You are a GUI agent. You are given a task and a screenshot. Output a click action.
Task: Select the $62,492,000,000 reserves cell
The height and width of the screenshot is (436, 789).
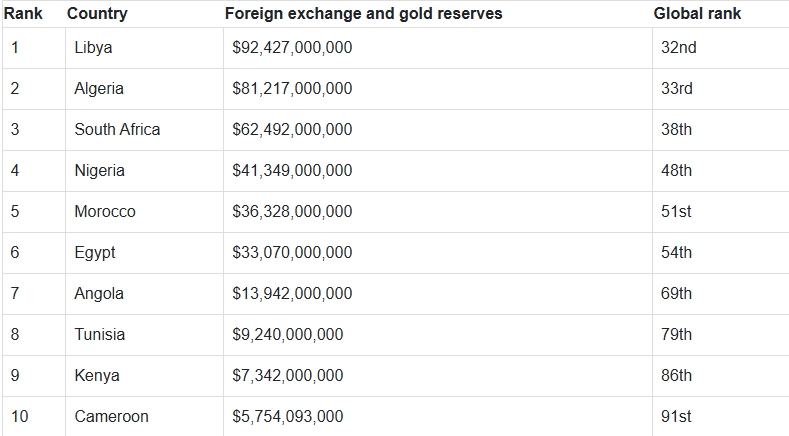pos(292,130)
